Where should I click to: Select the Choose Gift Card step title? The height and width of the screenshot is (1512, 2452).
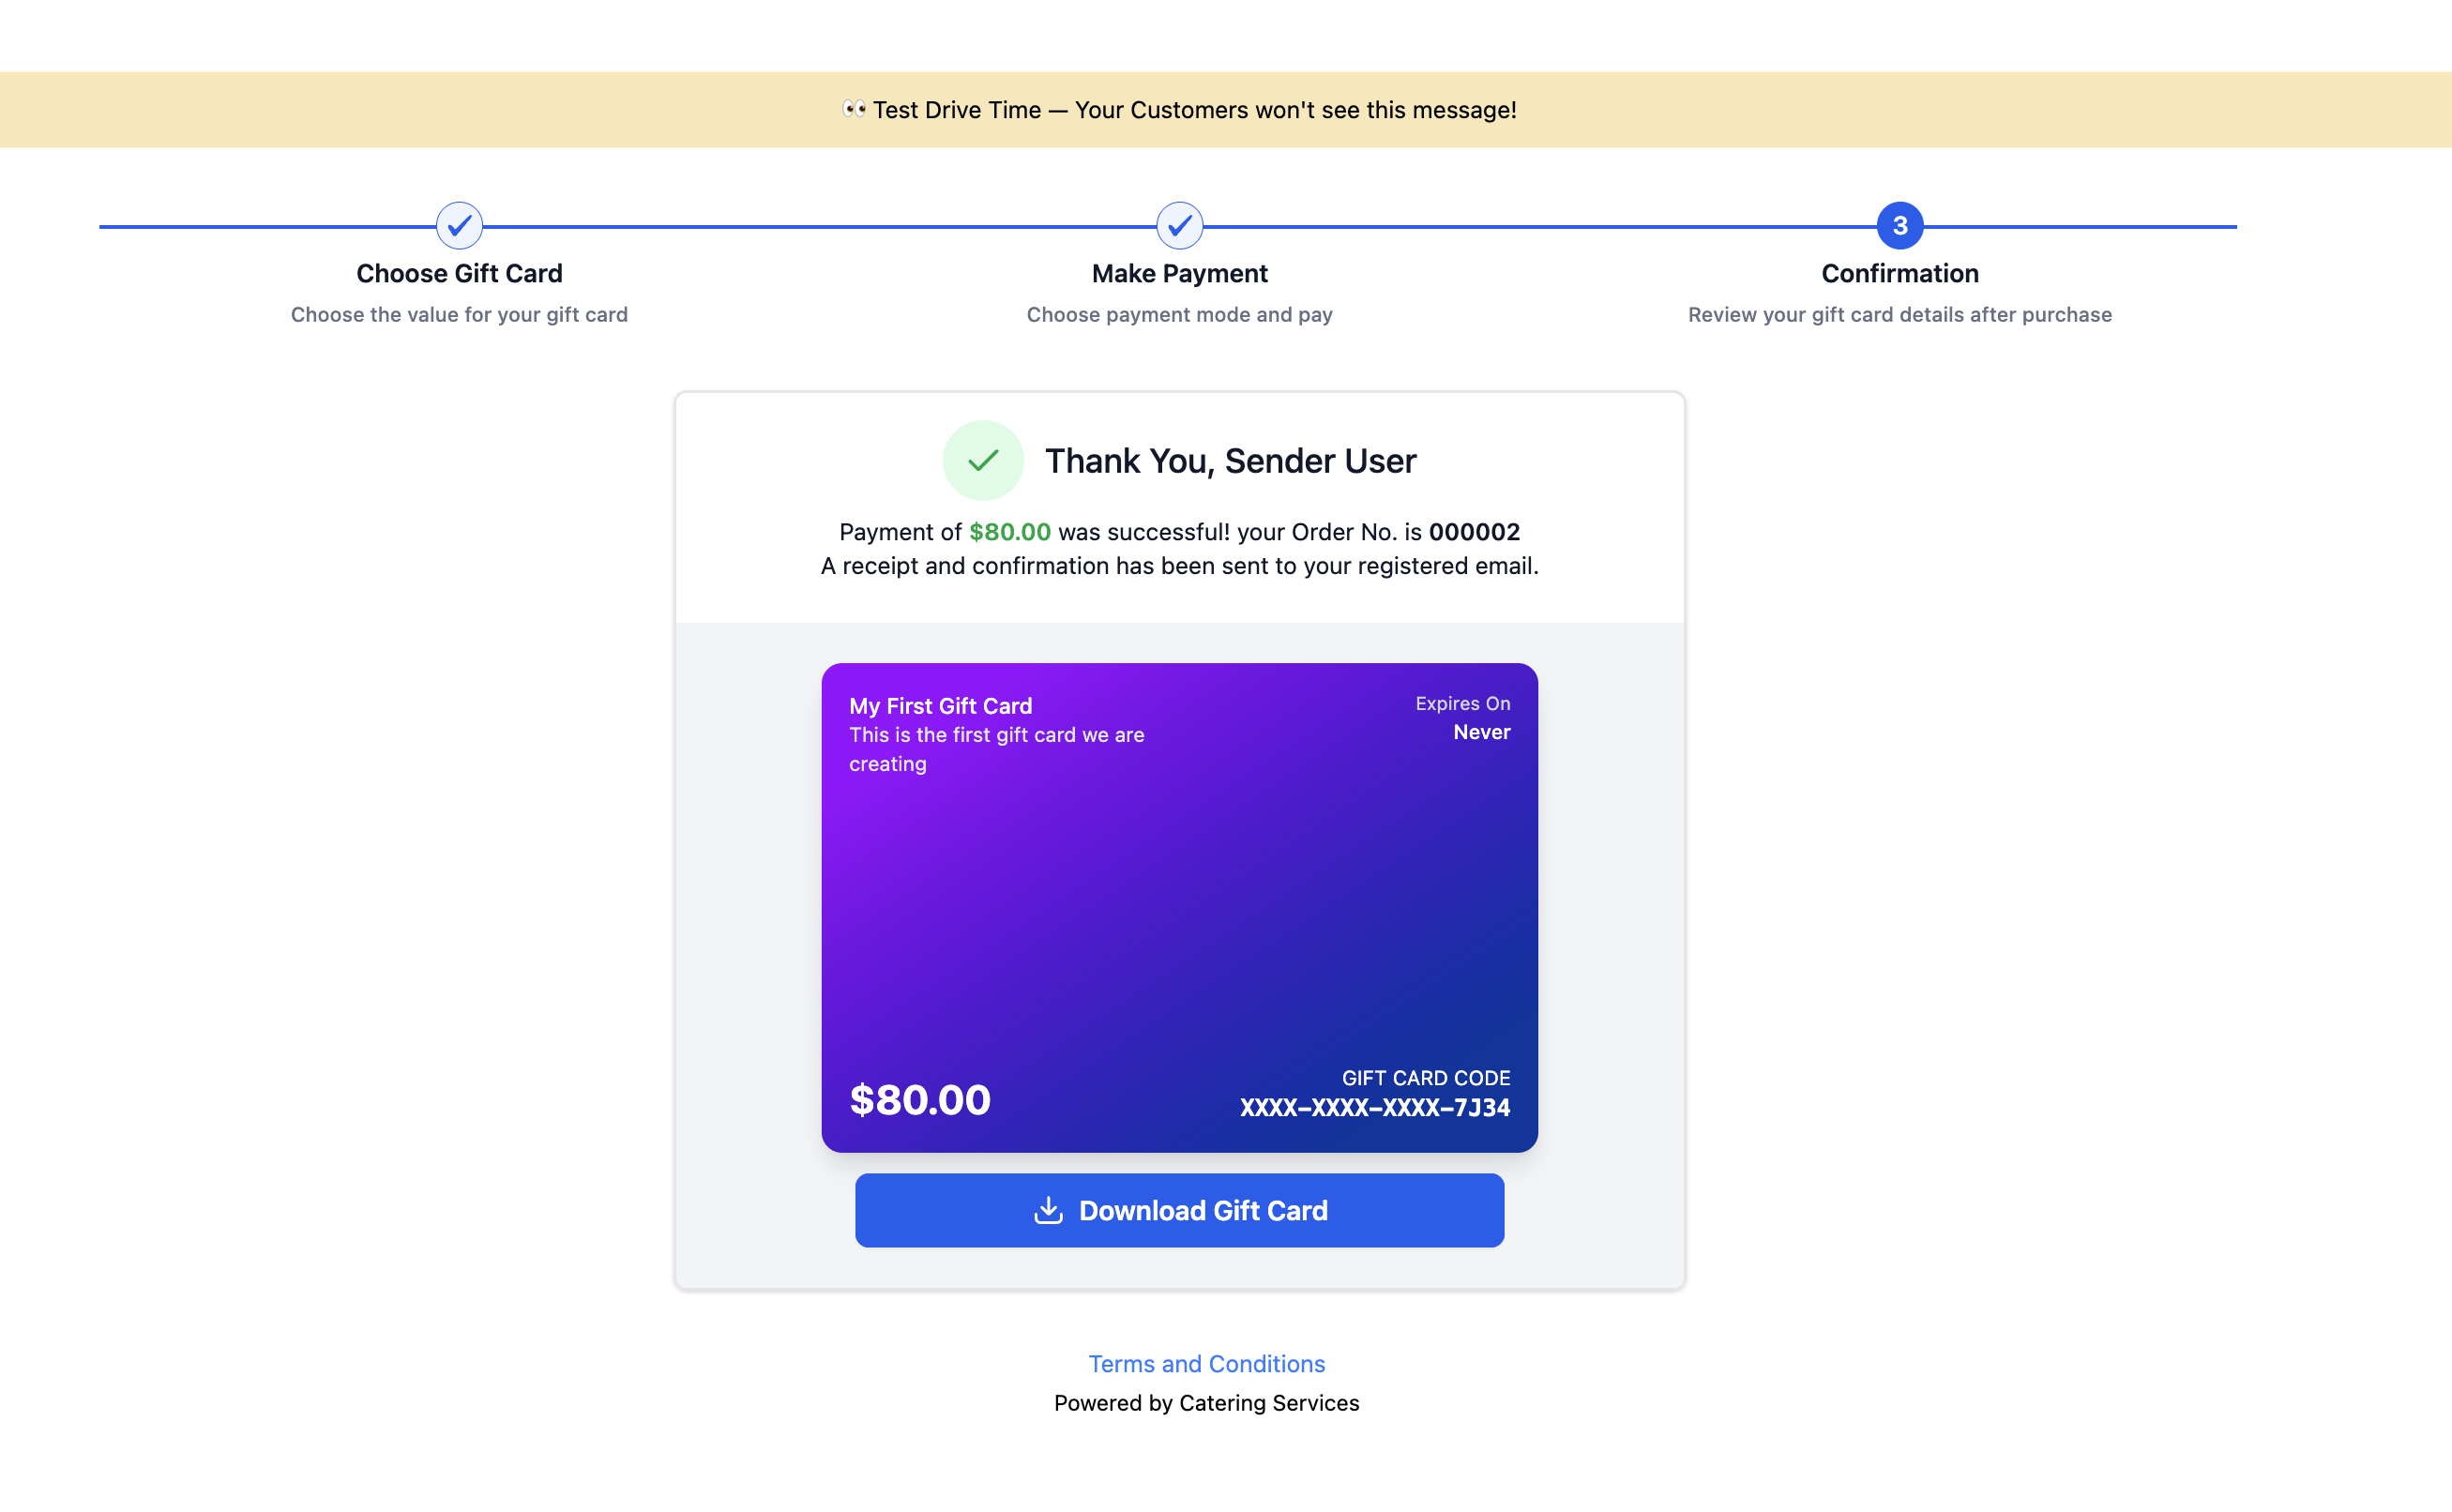pos(459,273)
